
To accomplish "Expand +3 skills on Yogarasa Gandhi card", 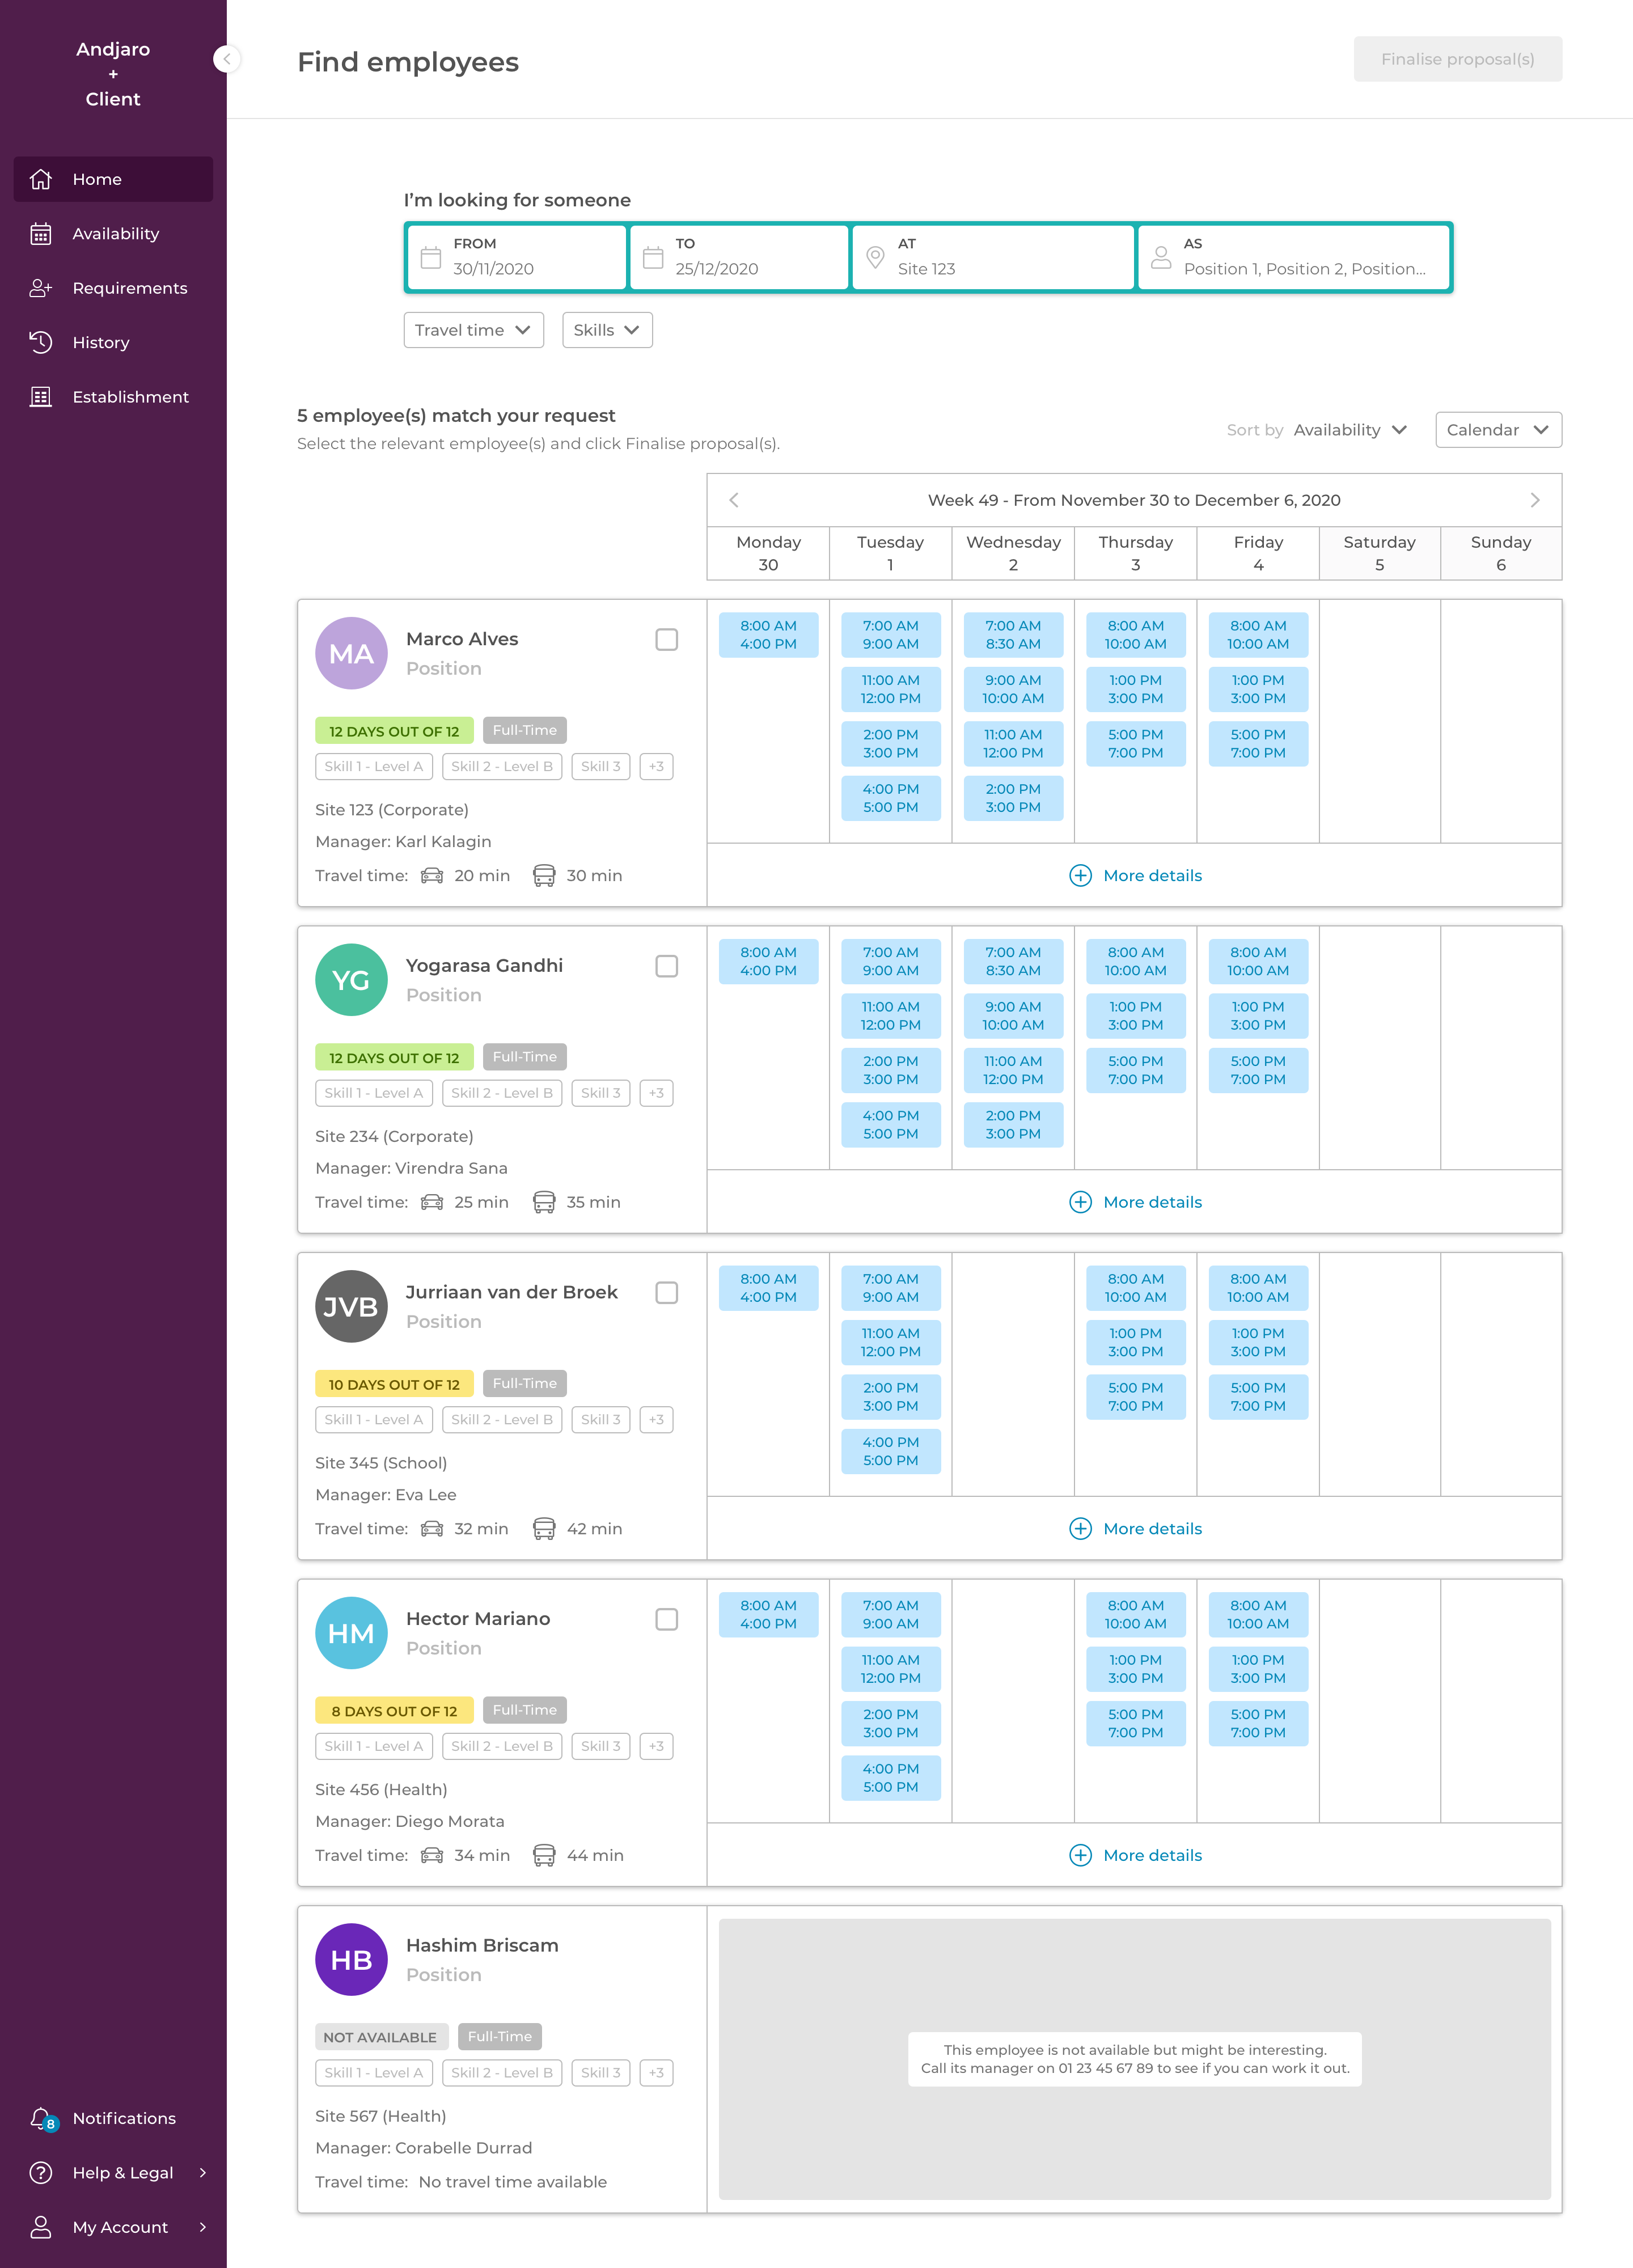I will pyautogui.click(x=656, y=1093).
